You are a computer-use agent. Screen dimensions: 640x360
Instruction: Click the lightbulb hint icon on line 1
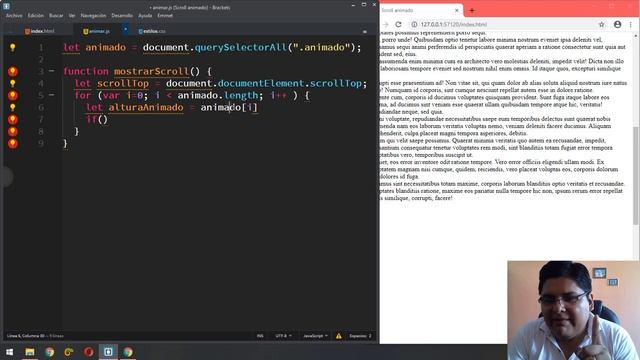[13, 47]
